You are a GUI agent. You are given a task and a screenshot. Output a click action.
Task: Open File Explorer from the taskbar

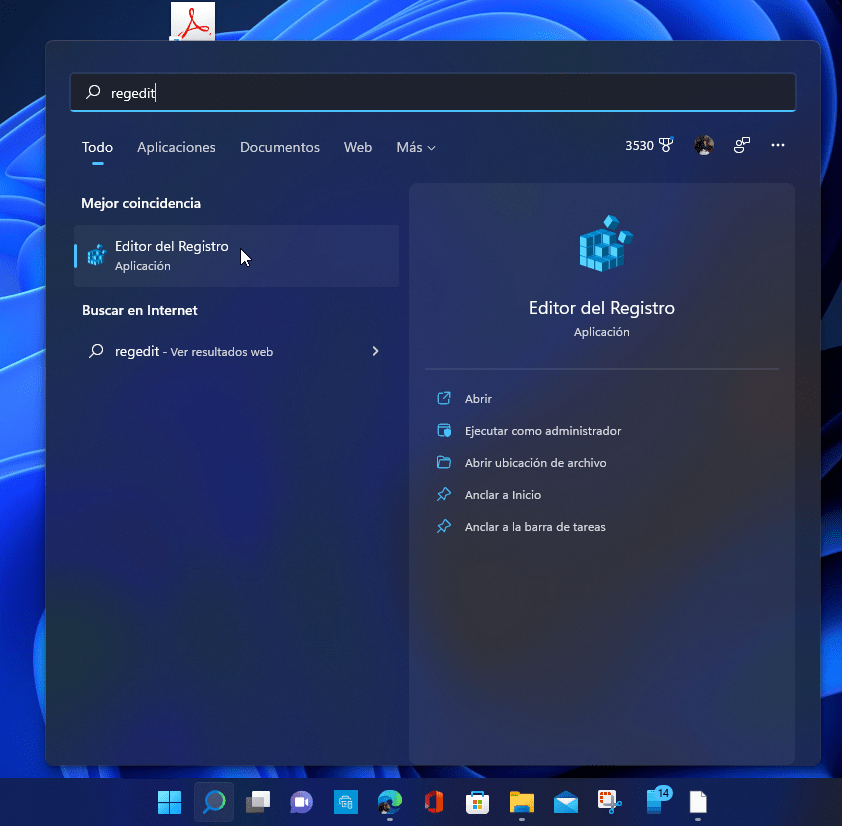pos(521,802)
